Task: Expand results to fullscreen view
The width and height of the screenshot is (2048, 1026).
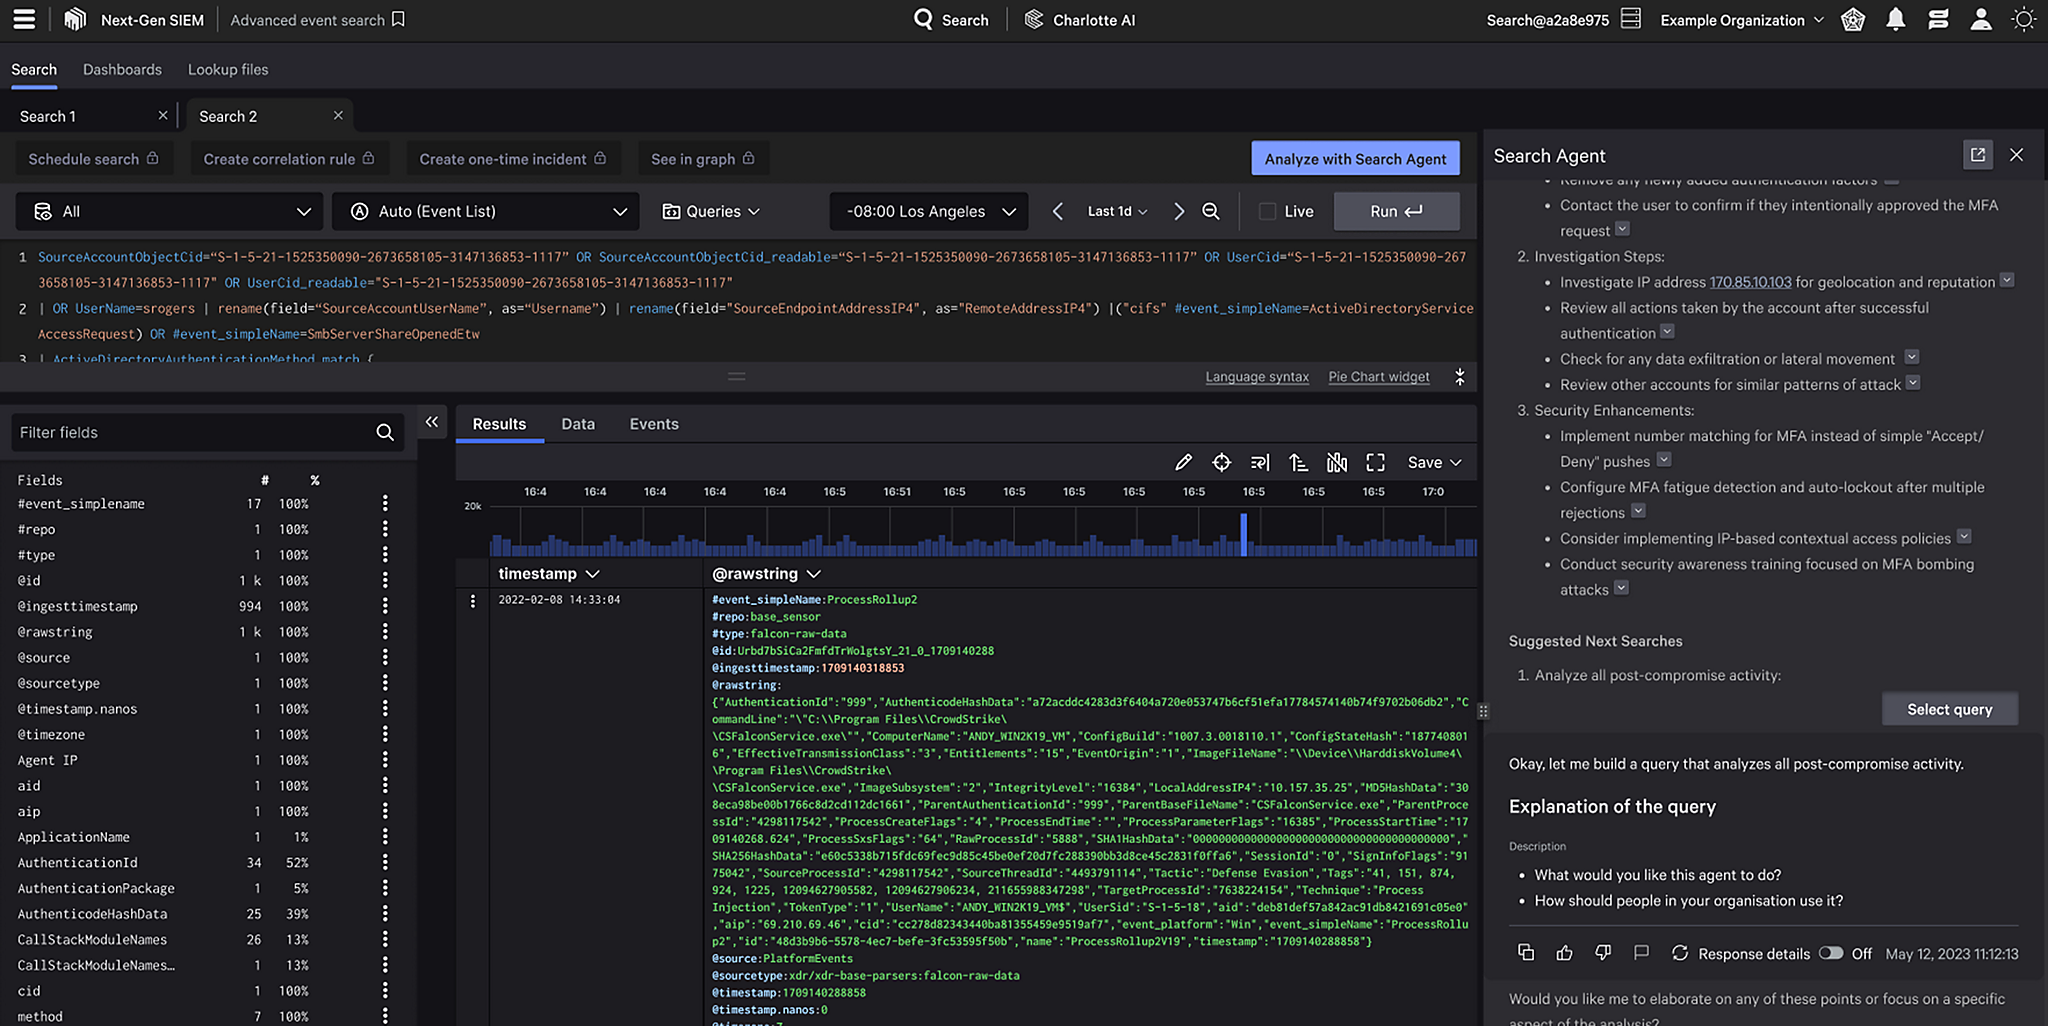Action: [x=1375, y=462]
